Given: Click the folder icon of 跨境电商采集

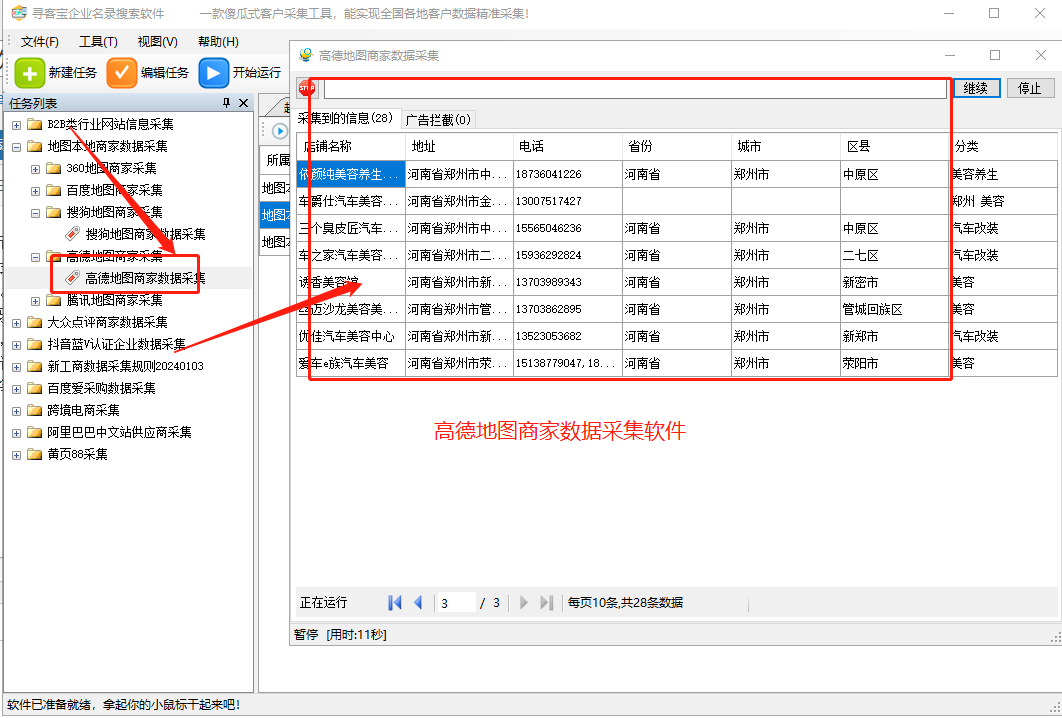Looking at the screenshot, I should click(x=35, y=410).
